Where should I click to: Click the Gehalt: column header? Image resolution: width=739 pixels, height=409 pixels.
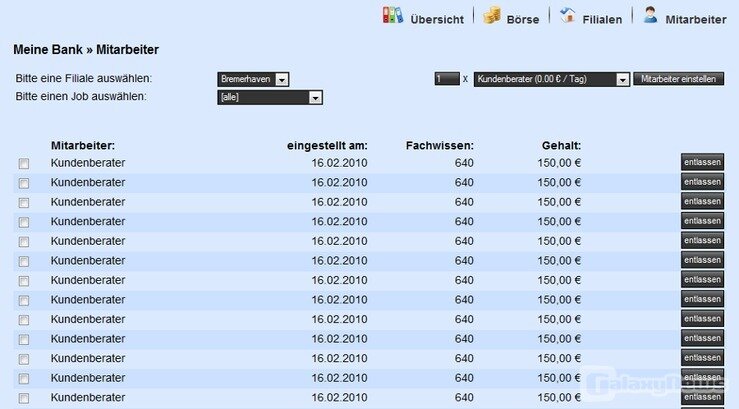[x=561, y=146]
